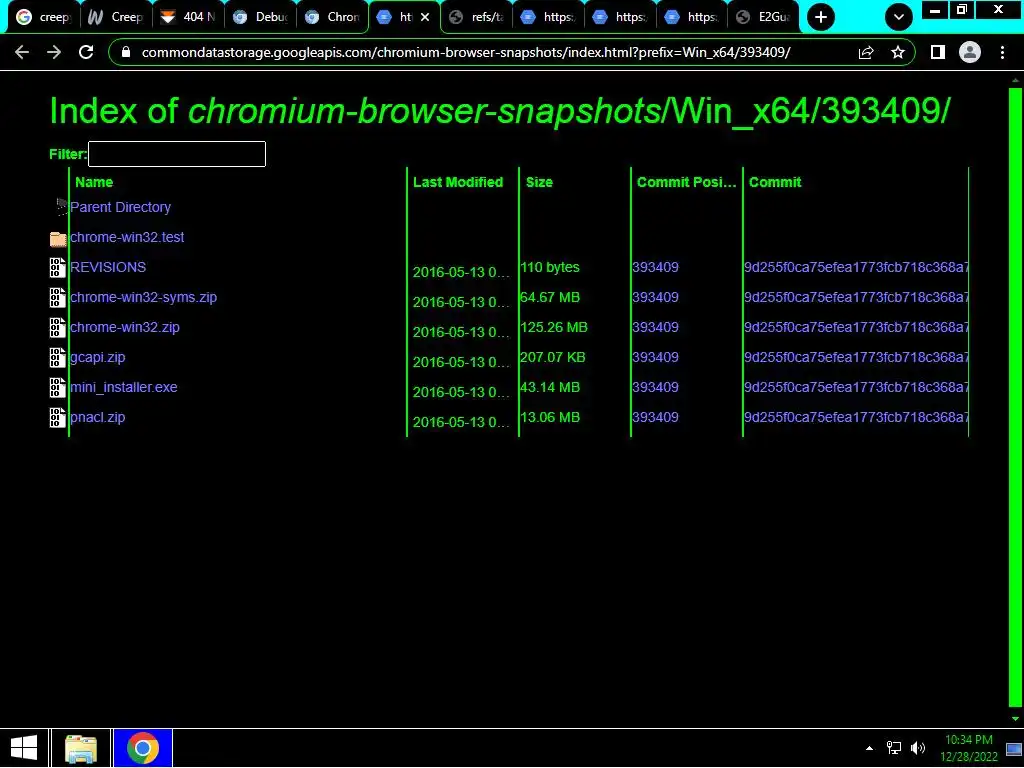Screen dimensions: 1024x768
Task: Open the taskbar clock and date
Action: pos(969,748)
